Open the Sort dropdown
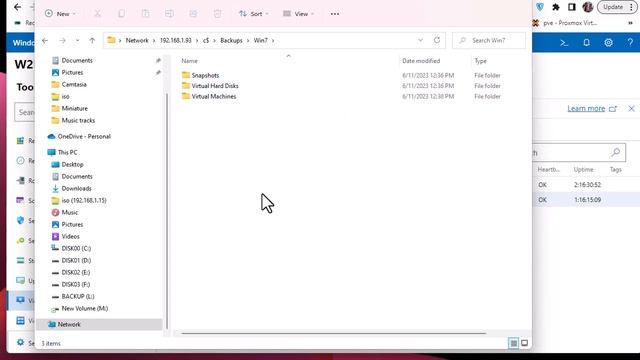The width and height of the screenshot is (640, 360). pos(253,14)
